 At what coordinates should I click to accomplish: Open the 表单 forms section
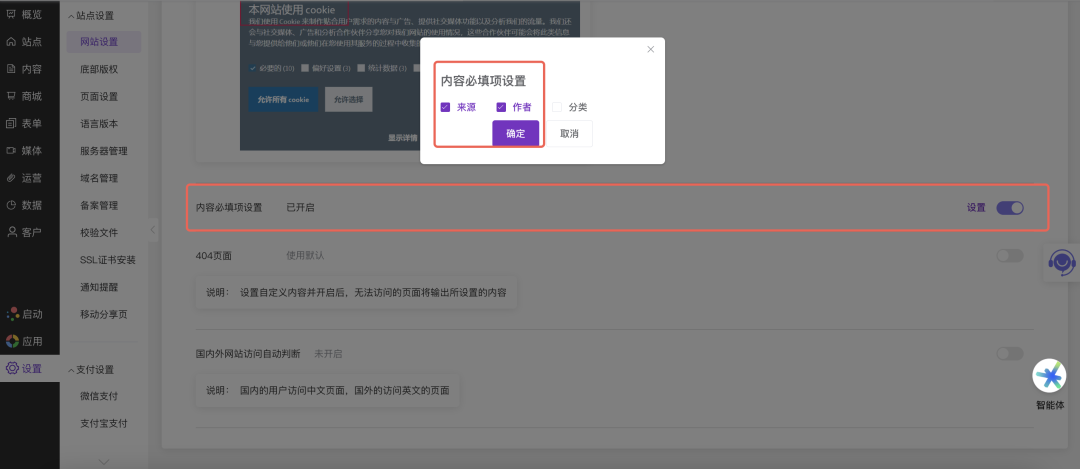[x=23, y=124]
